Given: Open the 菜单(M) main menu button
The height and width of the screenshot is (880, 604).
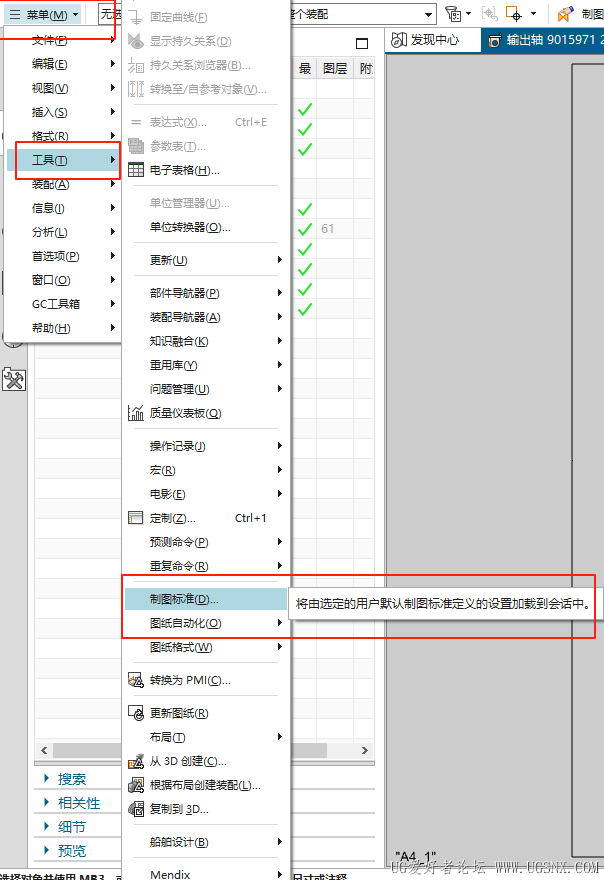Looking at the screenshot, I should pos(44,15).
